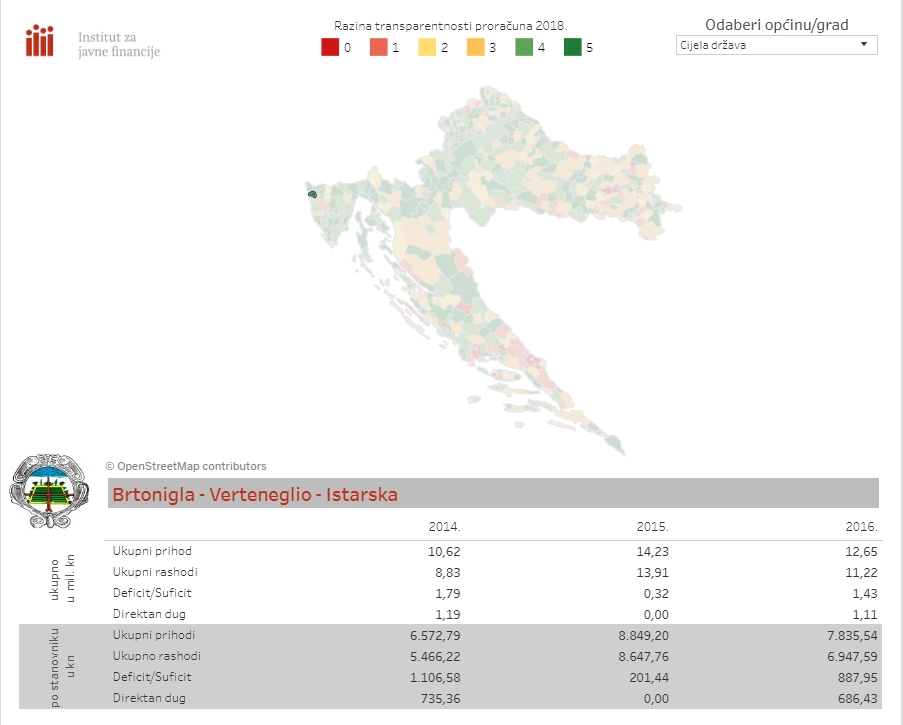Toggle selection of the Istria region on map
The height and width of the screenshot is (725, 903).
(330, 210)
